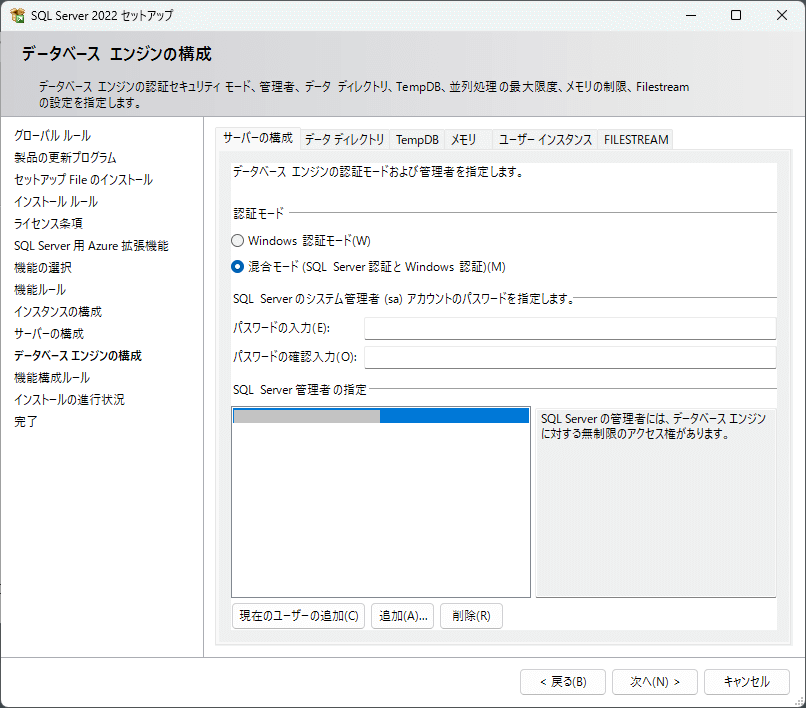
Task: Open the ユーザー インスタンス tab
Action: 545,139
